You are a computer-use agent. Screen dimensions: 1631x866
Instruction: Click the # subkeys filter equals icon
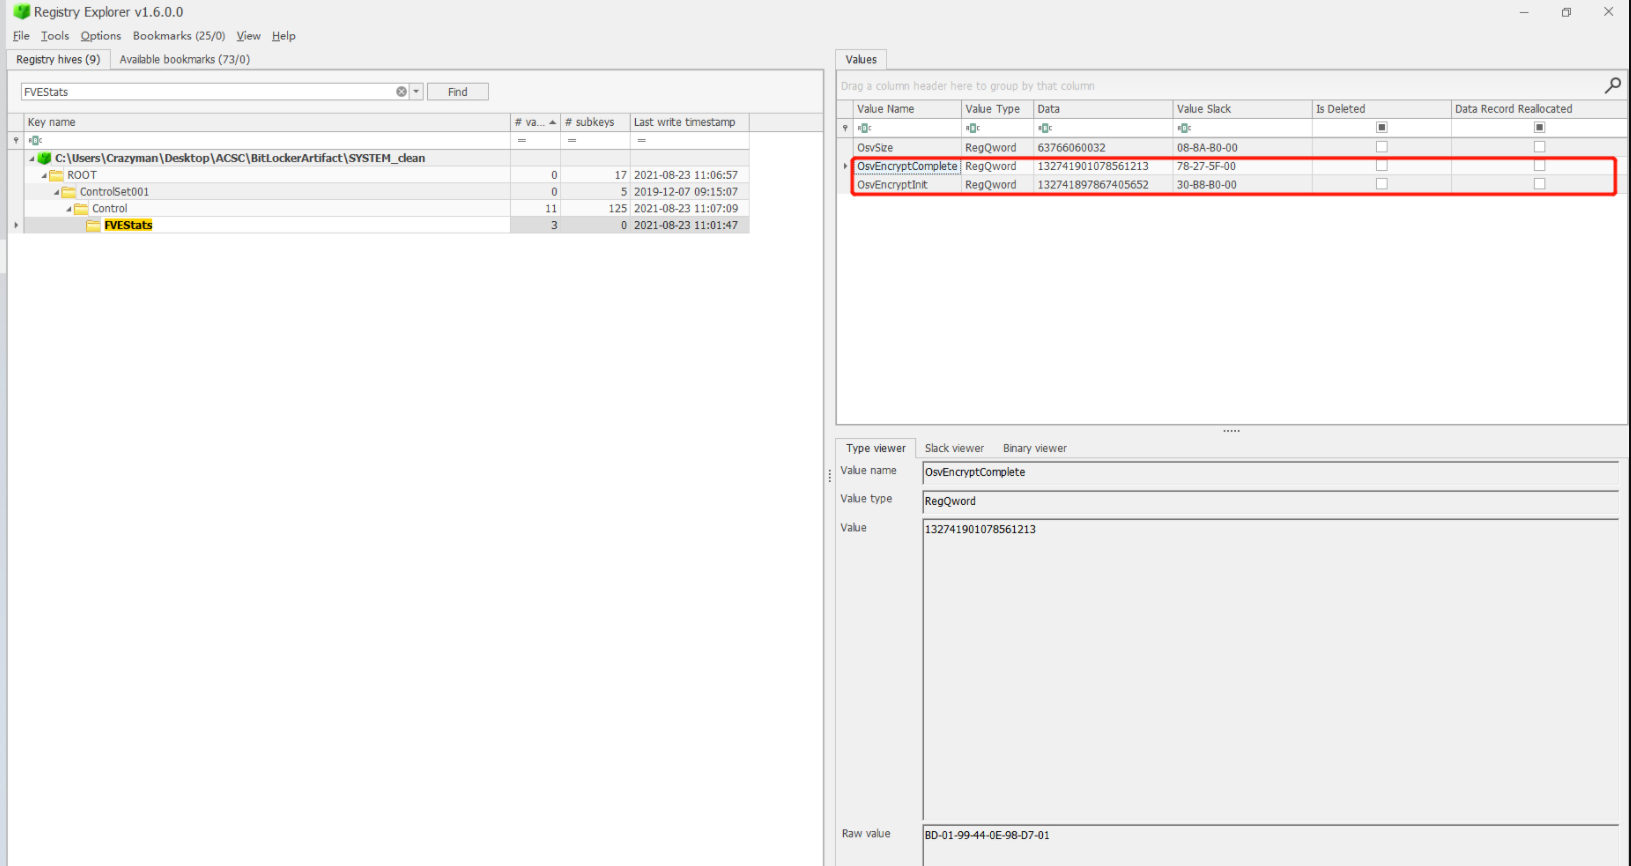click(x=571, y=140)
